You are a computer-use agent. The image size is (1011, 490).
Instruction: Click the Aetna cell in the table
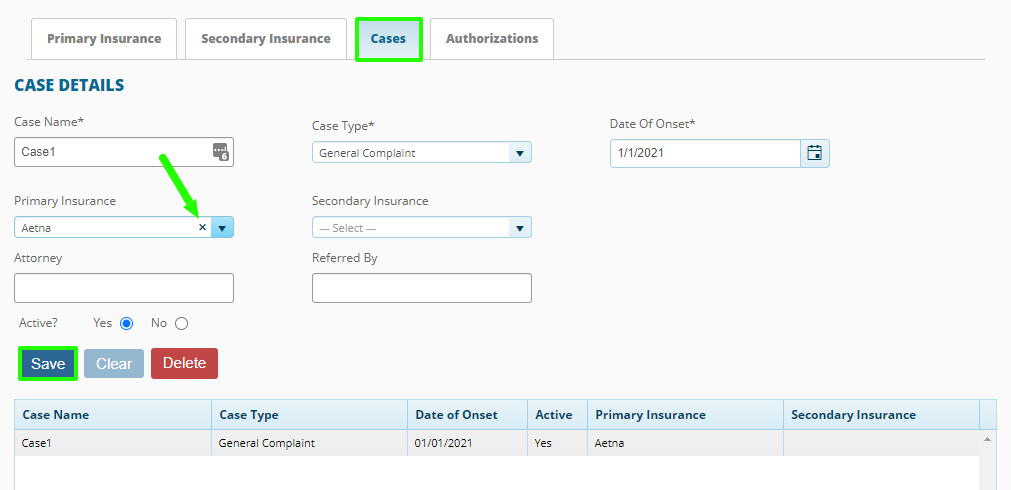[x=685, y=444]
